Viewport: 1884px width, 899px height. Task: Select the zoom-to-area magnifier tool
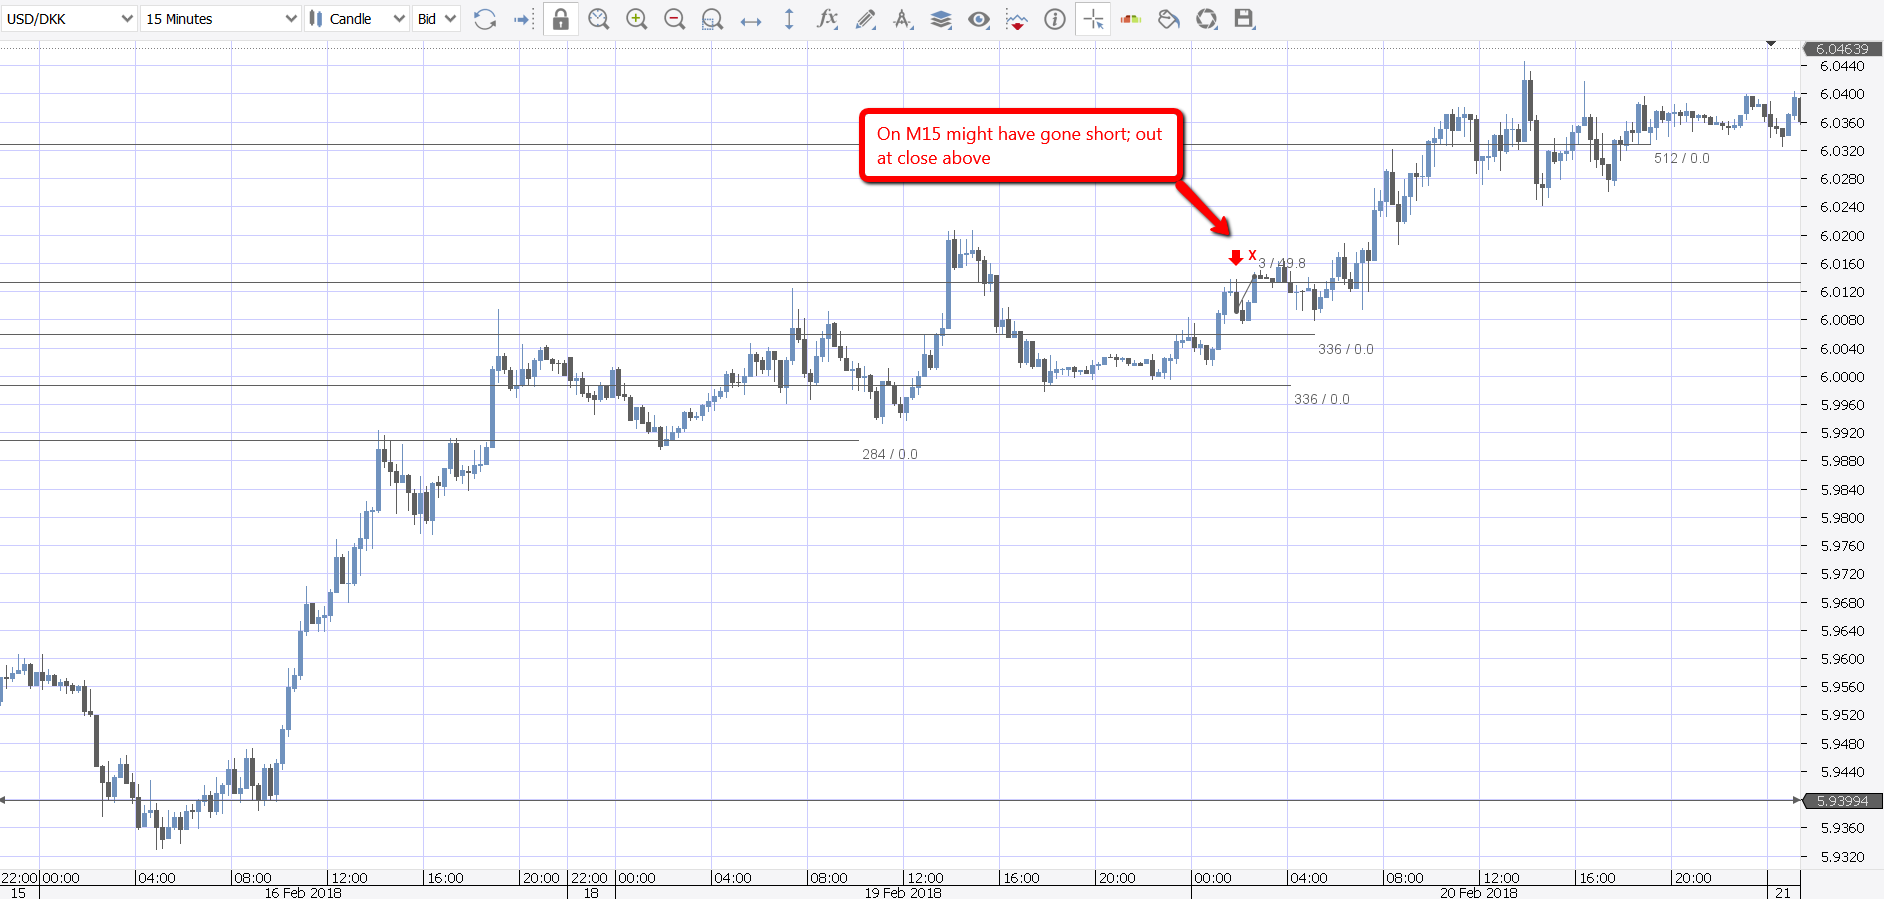(x=712, y=19)
